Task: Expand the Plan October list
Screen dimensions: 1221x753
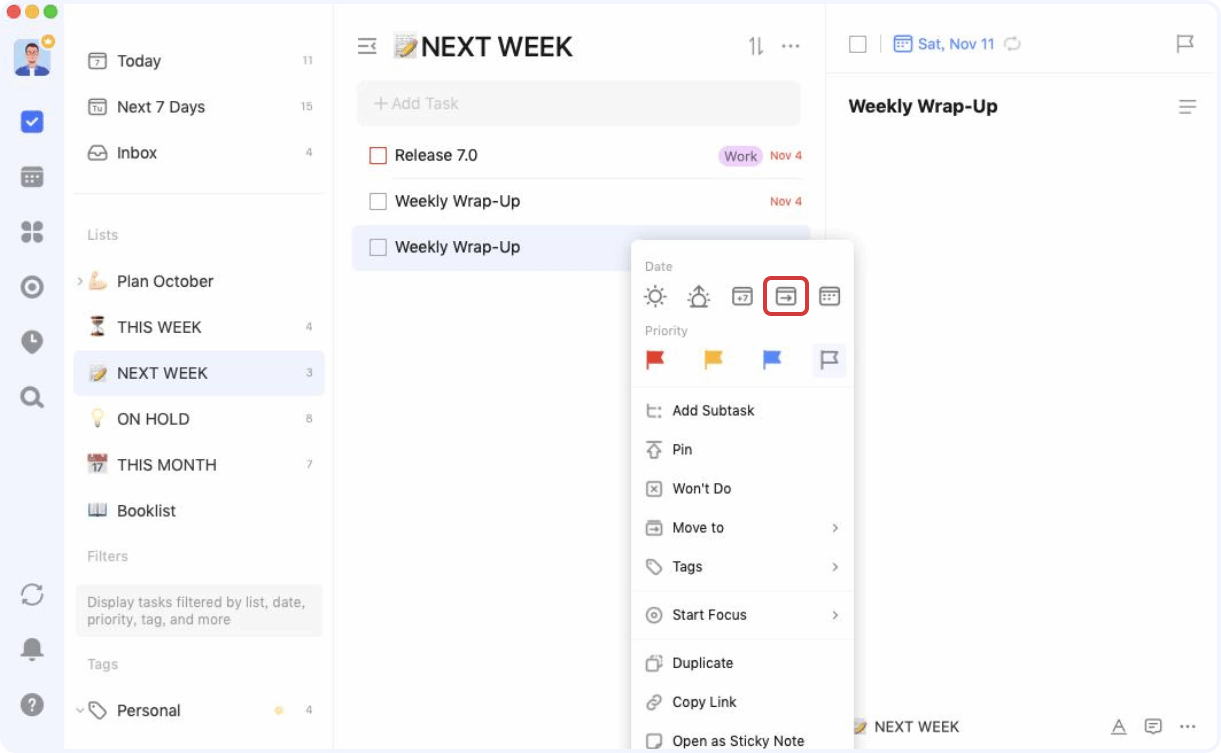Action: (x=80, y=281)
